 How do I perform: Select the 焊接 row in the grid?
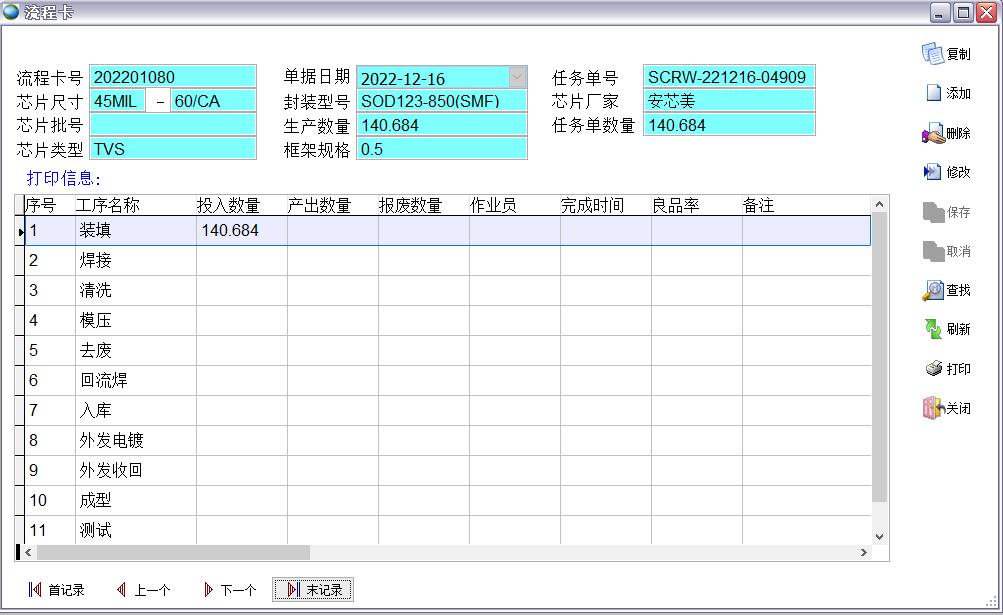click(x=96, y=261)
